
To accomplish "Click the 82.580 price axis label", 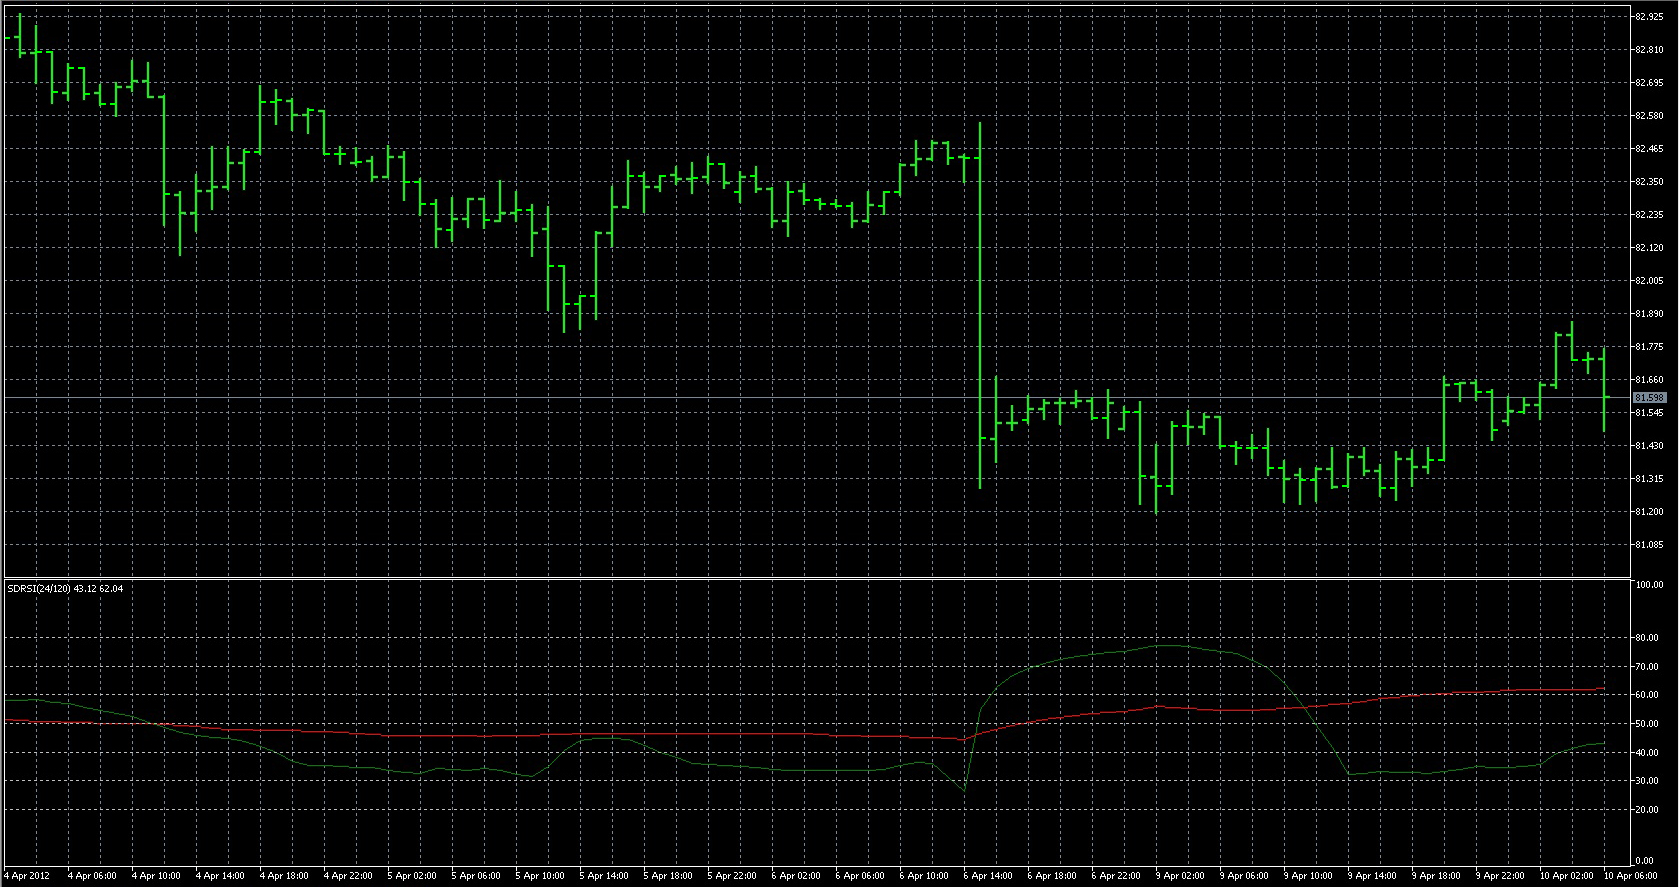I will pos(1650,116).
